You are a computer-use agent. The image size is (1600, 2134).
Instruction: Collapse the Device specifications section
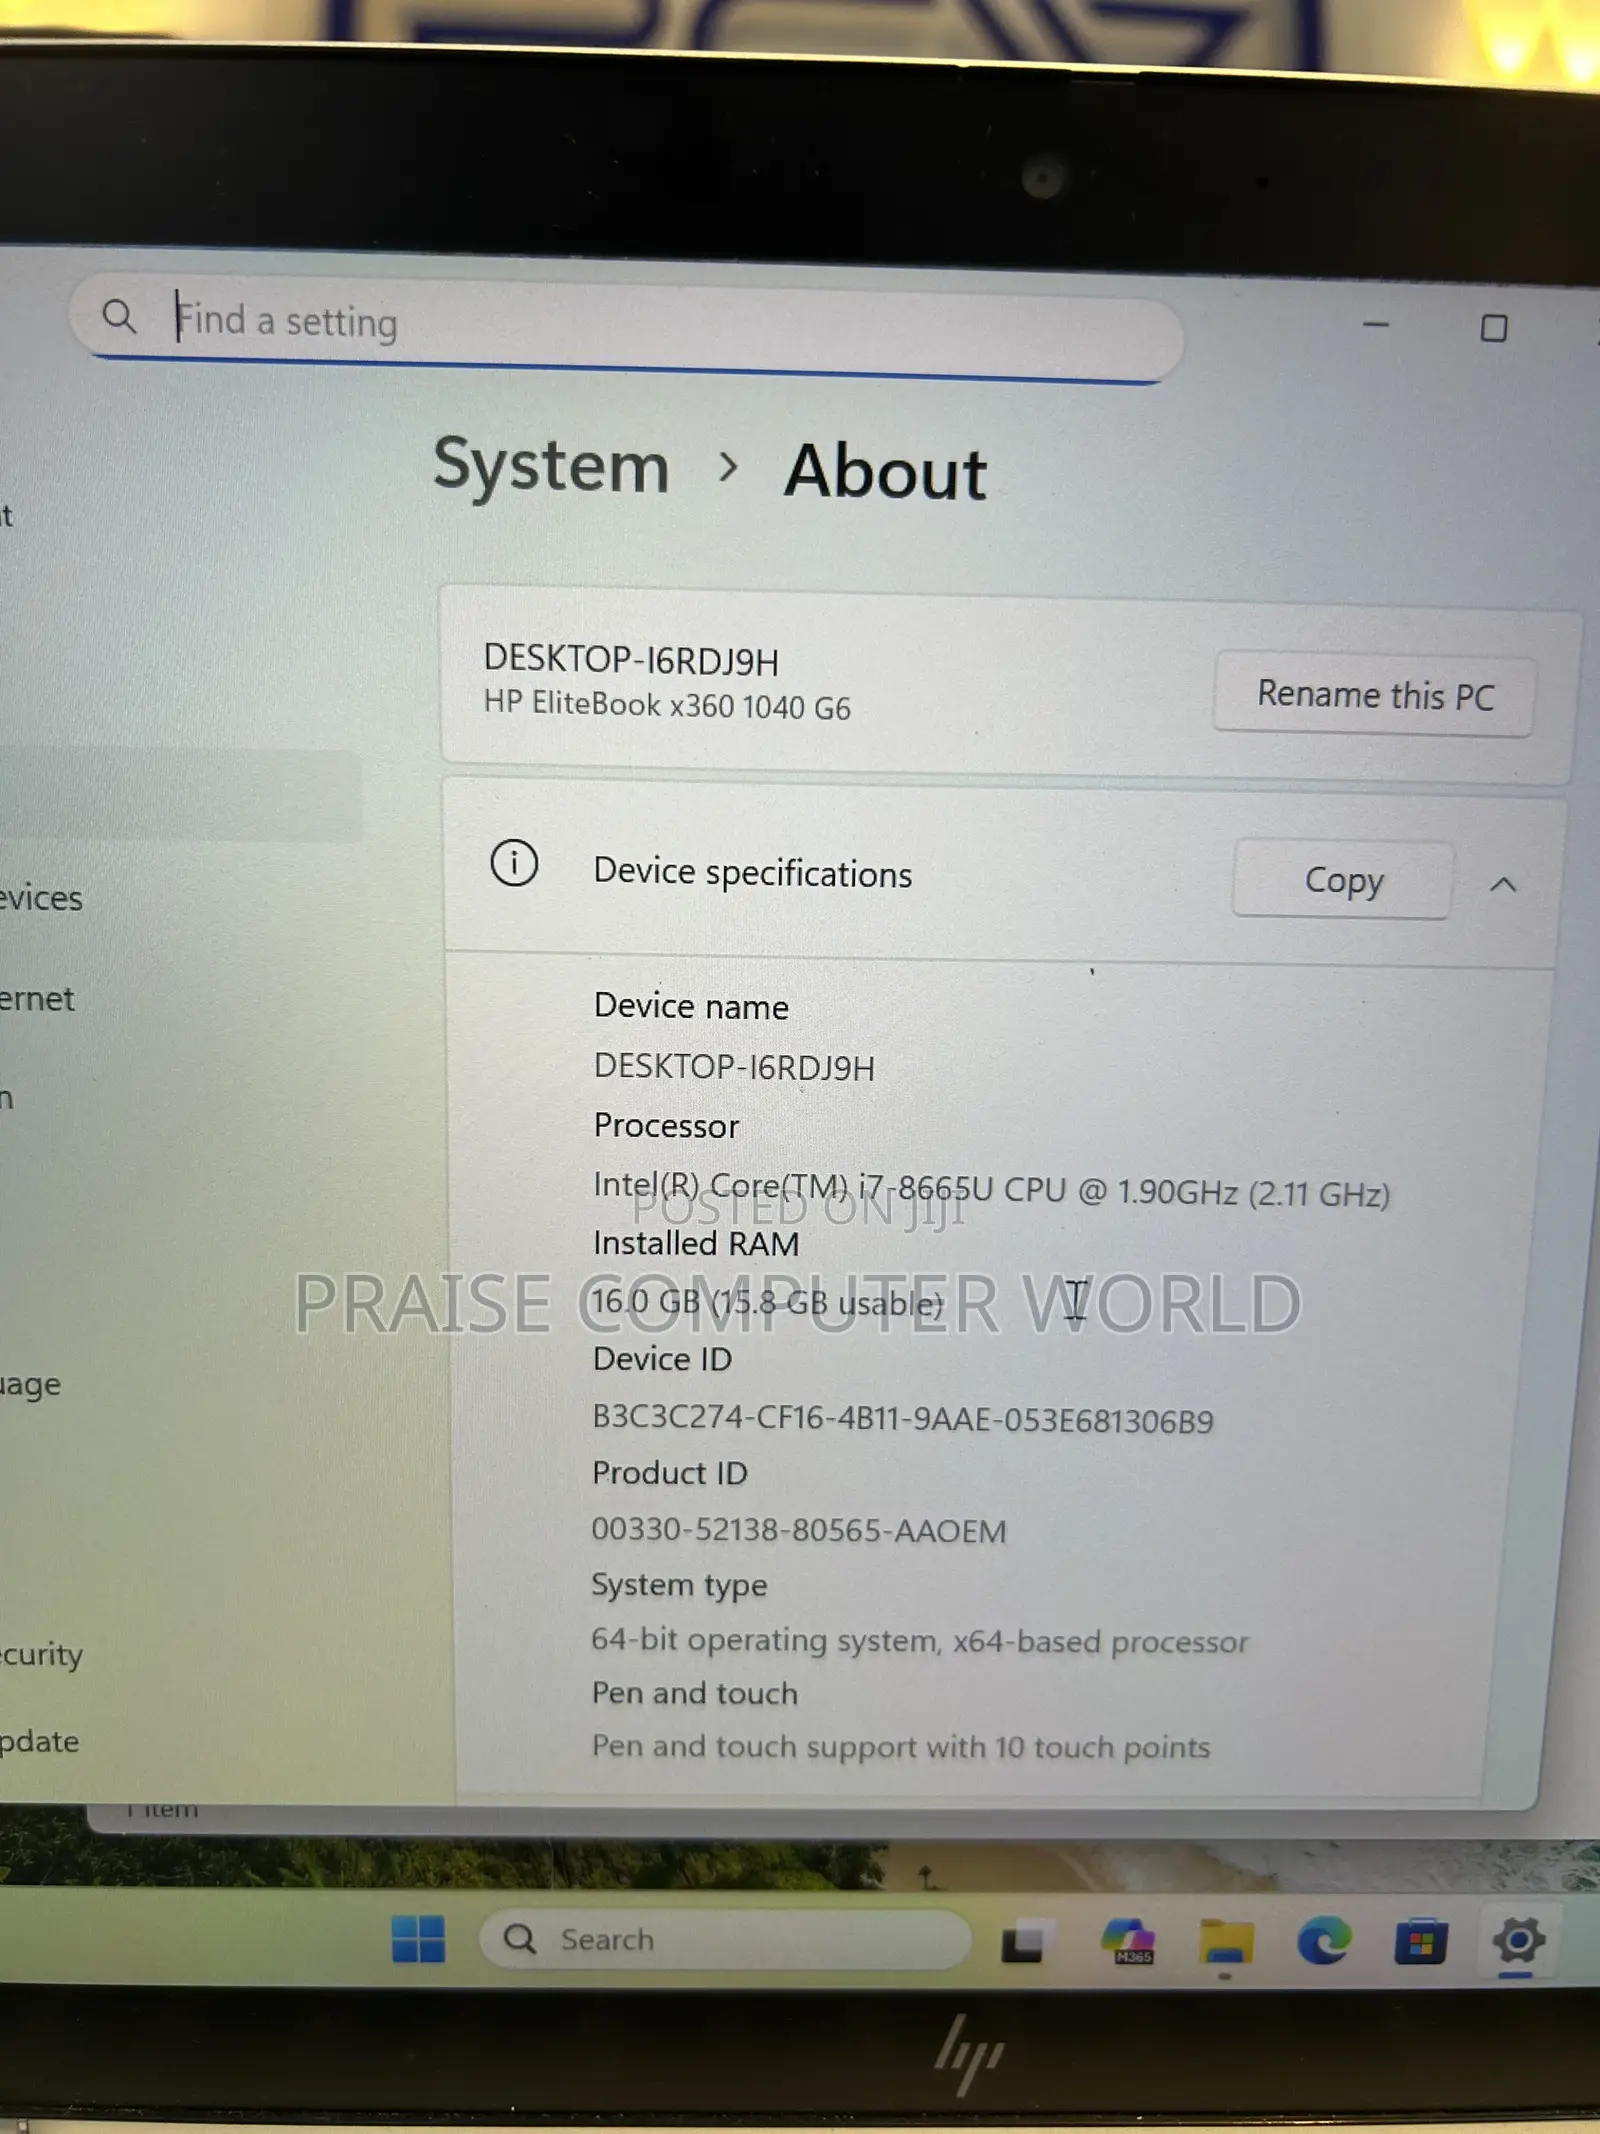pyautogui.click(x=1503, y=884)
